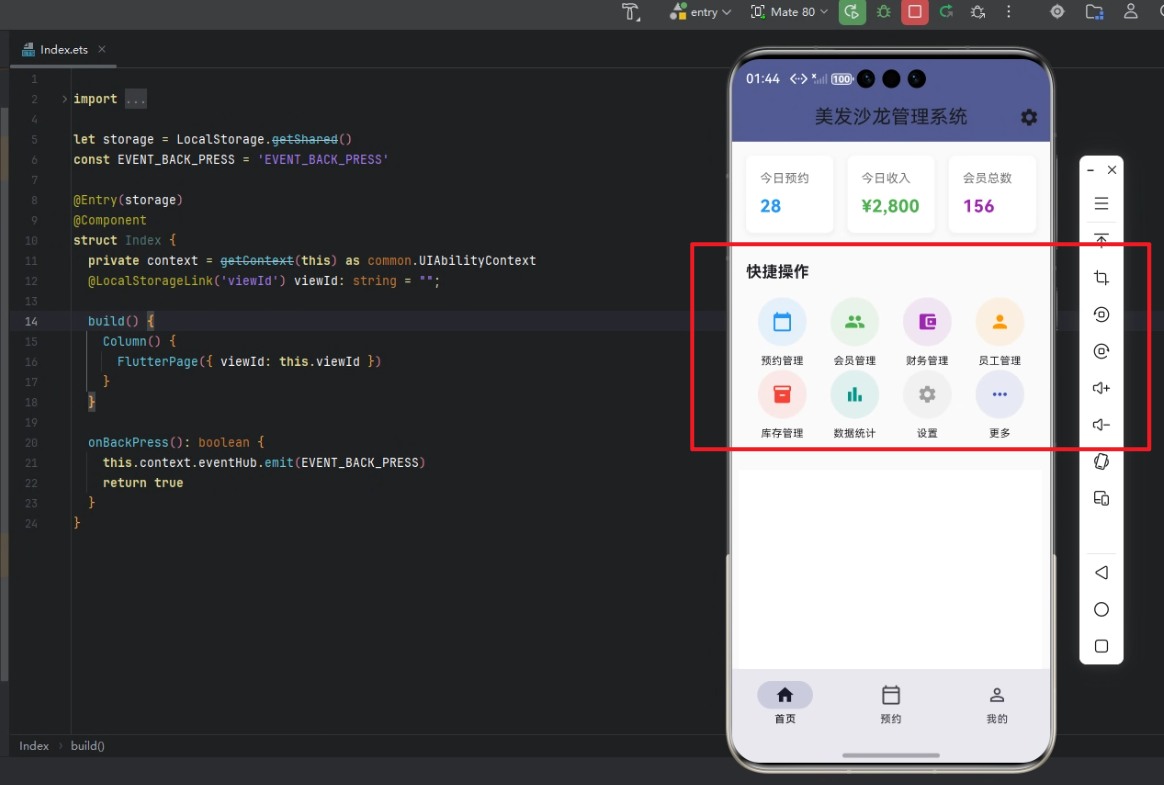Select the 首页 bottom navigation tab
Viewport: 1164px width, 785px height.
pos(785,703)
